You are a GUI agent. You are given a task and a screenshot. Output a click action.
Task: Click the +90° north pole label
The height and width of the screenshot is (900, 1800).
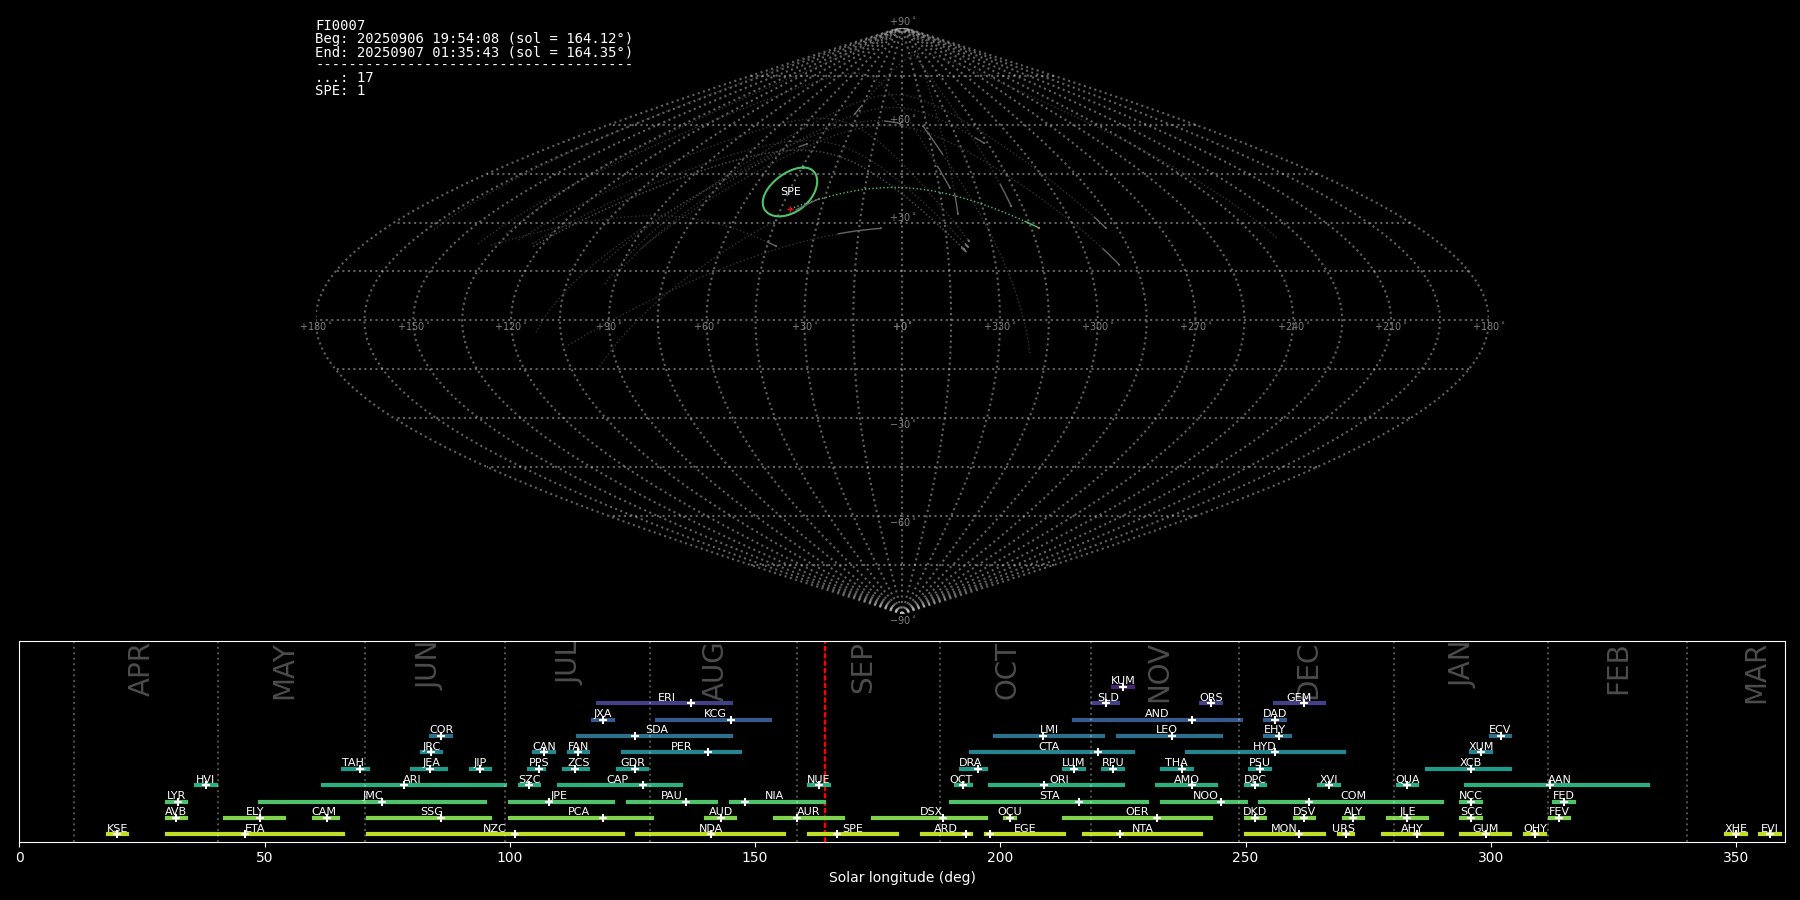point(902,21)
